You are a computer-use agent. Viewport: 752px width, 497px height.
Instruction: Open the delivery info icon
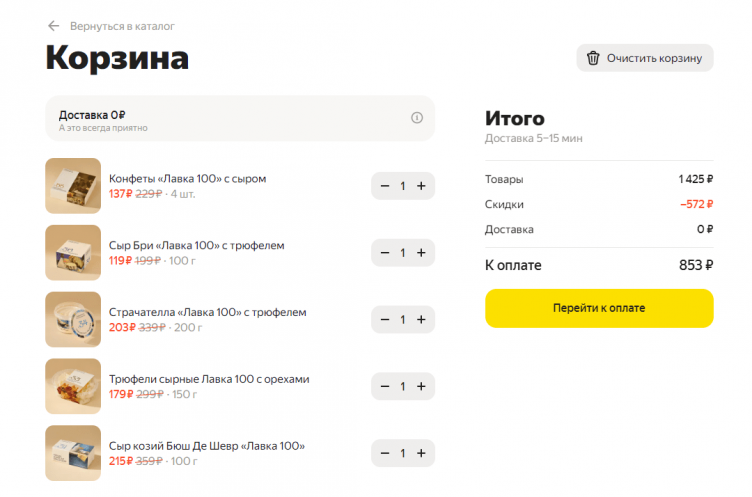point(417,118)
